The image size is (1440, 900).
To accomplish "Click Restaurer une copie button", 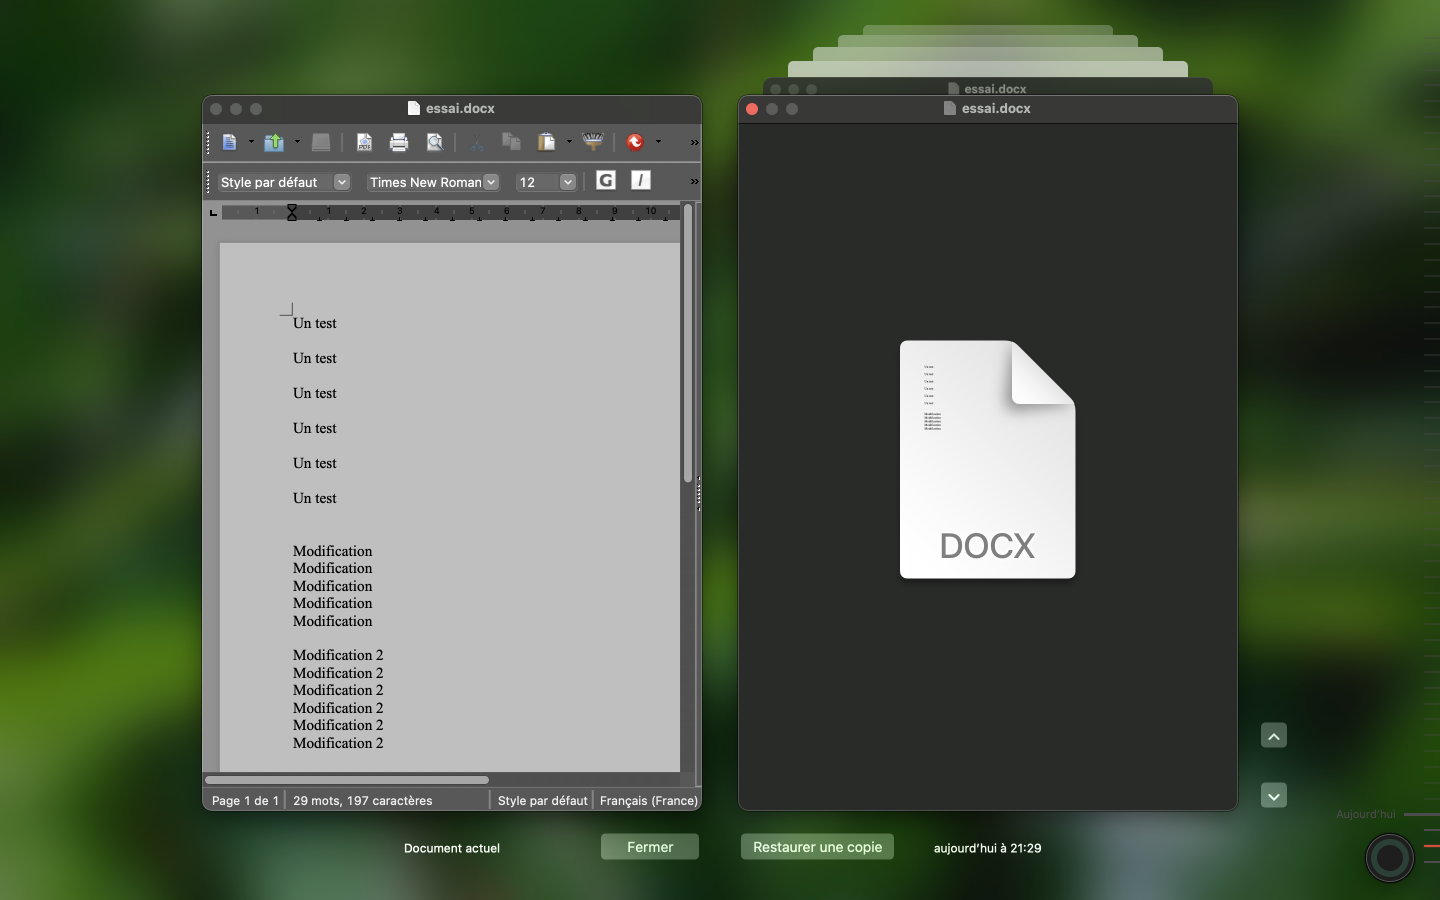I will (817, 847).
